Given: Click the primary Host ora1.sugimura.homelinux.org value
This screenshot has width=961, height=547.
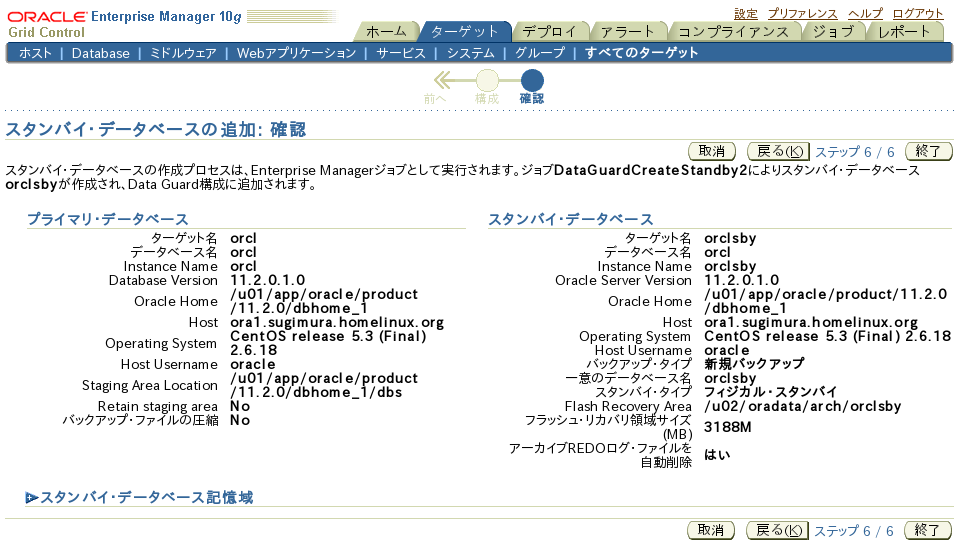Looking at the screenshot, I should pos(337,323).
